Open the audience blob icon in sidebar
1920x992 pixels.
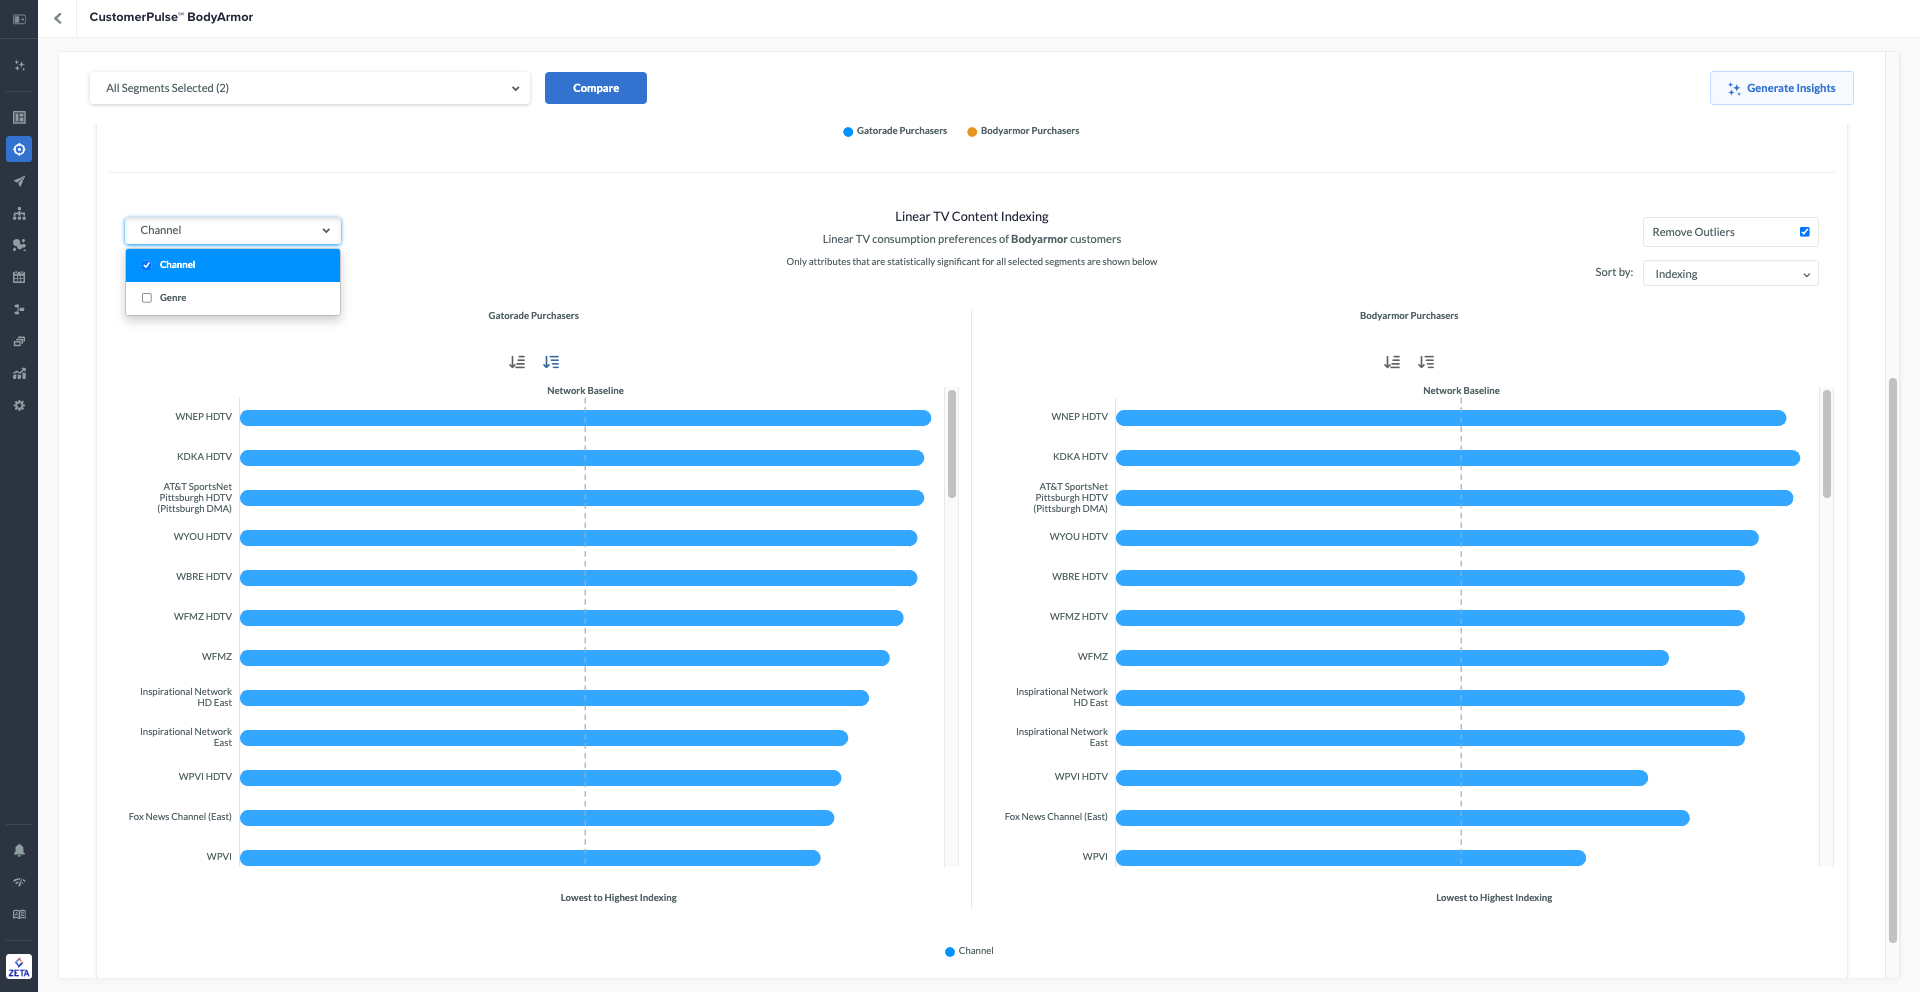click(x=19, y=245)
